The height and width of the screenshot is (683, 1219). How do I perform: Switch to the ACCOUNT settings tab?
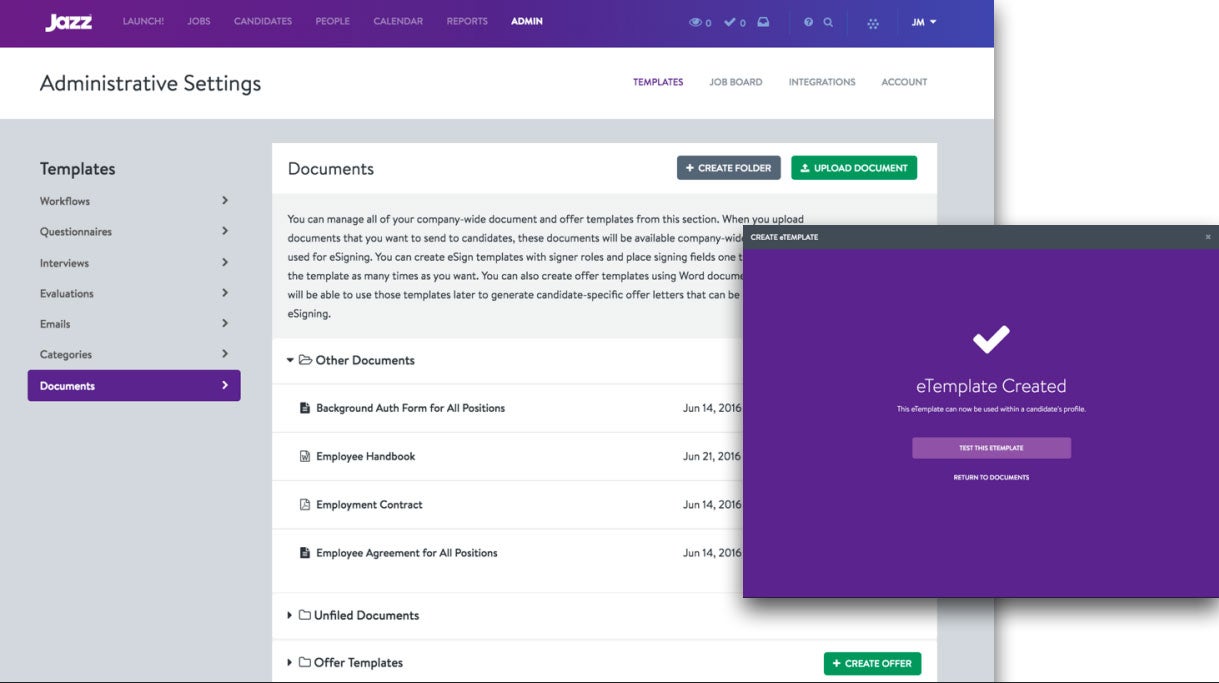click(x=904, y=82)
